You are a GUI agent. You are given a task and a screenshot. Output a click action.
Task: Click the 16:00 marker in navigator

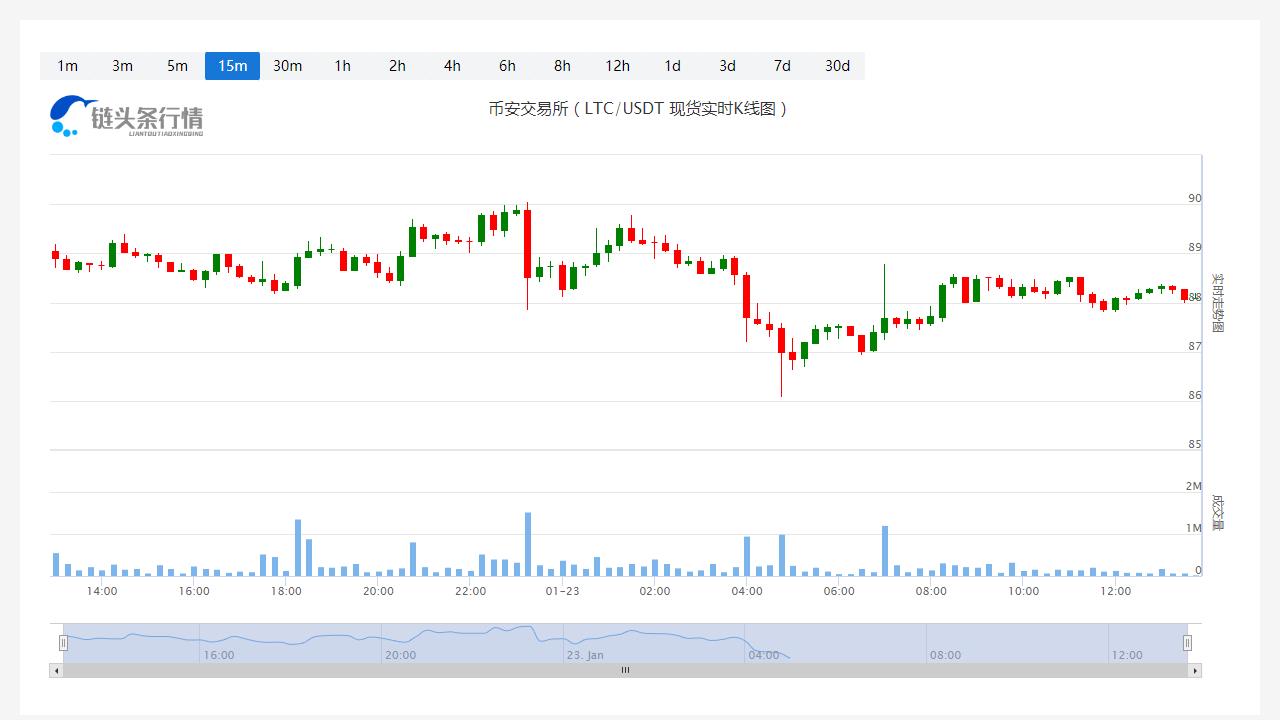point(219,655)
